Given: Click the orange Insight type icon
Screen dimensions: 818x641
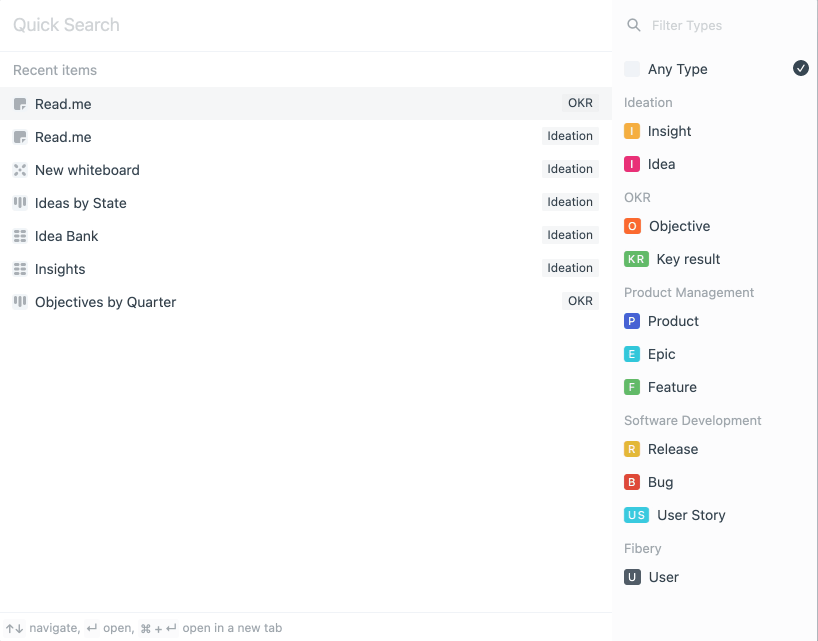Looking at the screenshot, I should click(x=632, y=131).
